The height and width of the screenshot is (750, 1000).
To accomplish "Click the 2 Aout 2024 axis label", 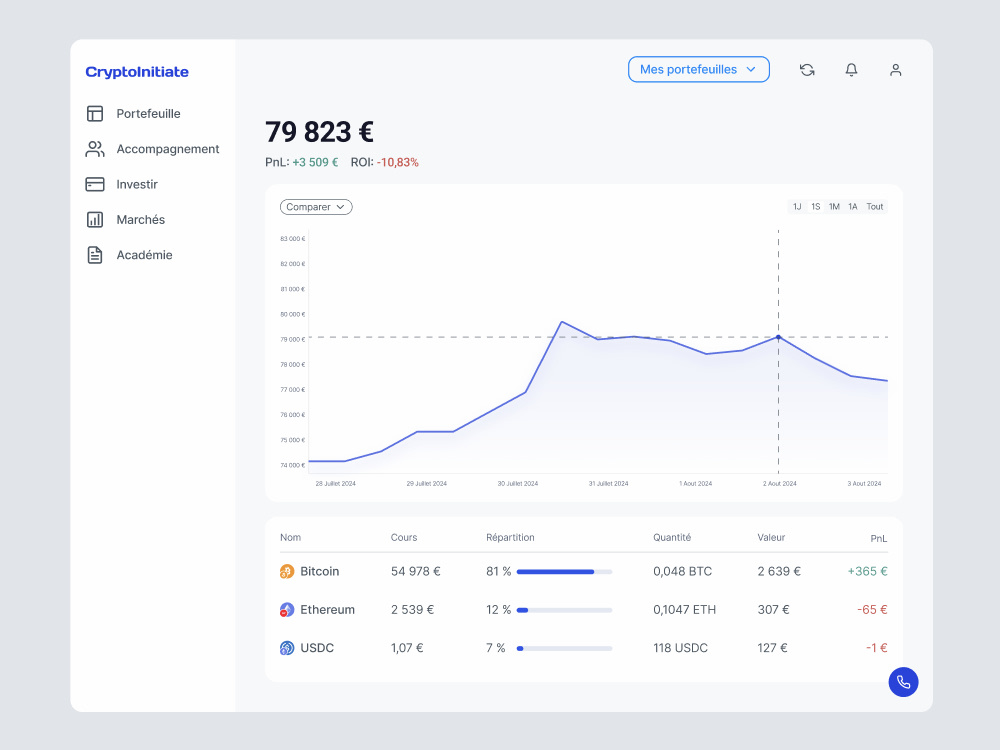I will [779, 483].
